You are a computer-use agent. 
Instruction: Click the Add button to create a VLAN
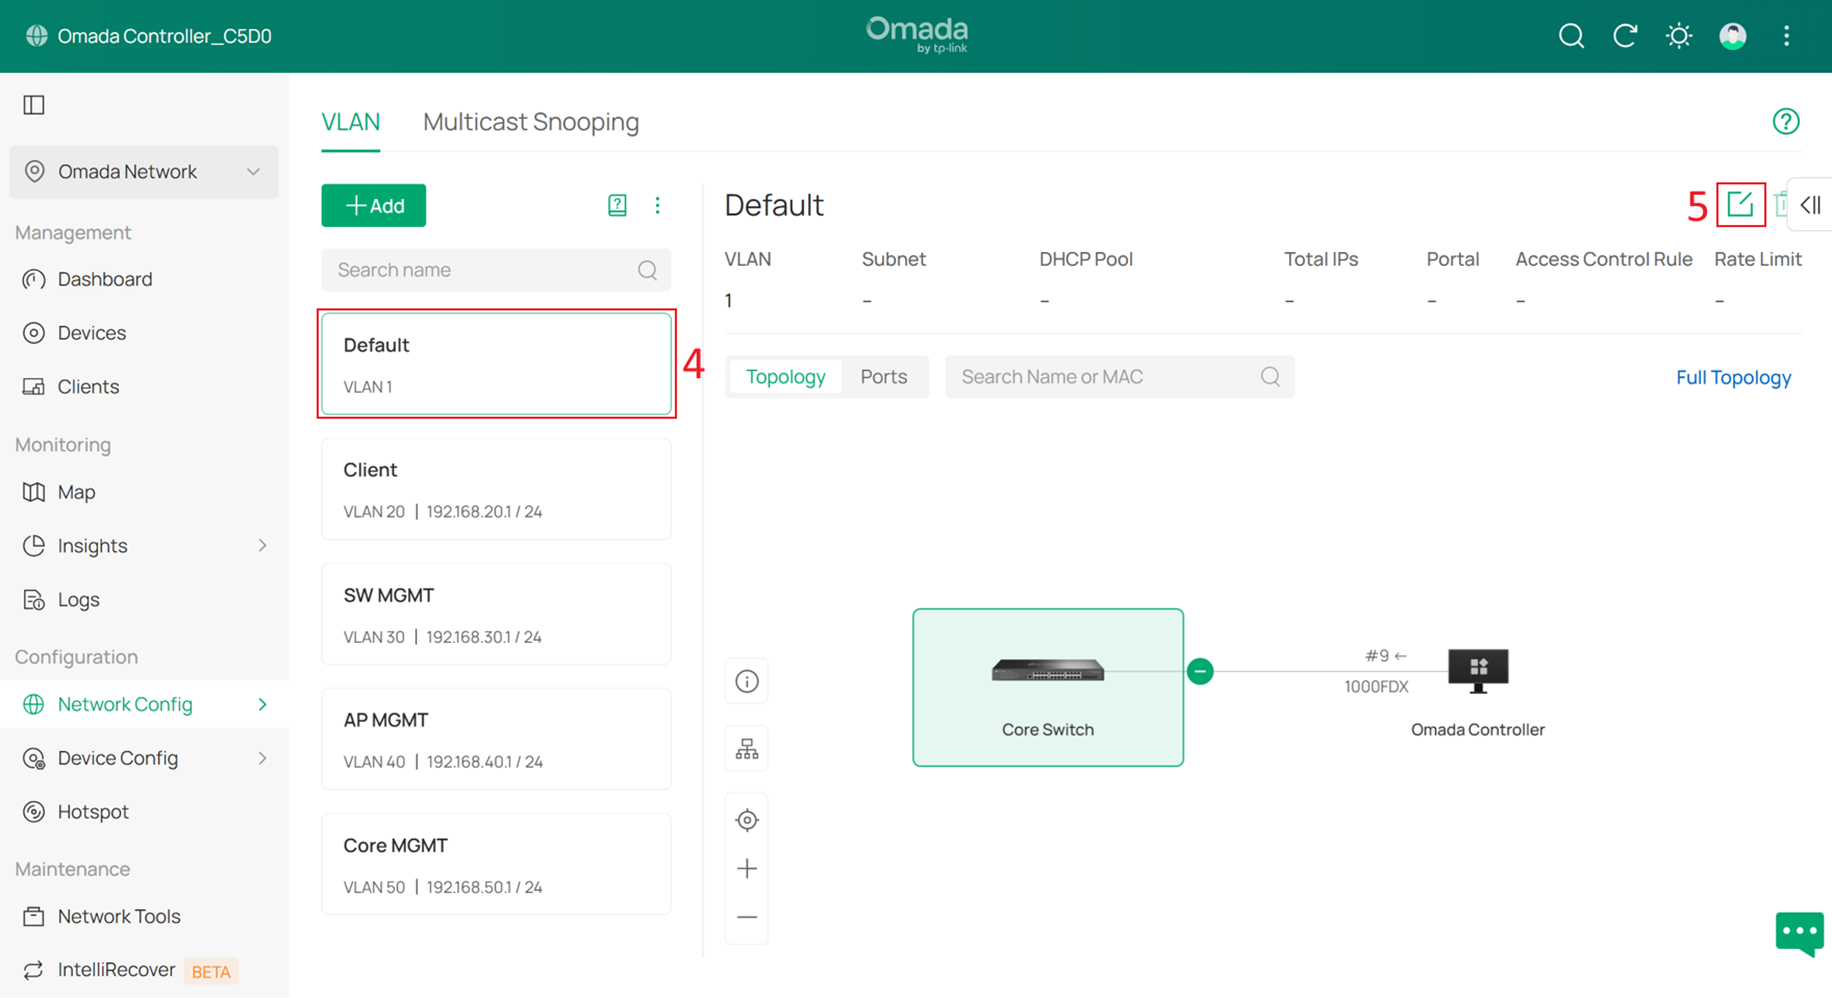pos(373,205)
